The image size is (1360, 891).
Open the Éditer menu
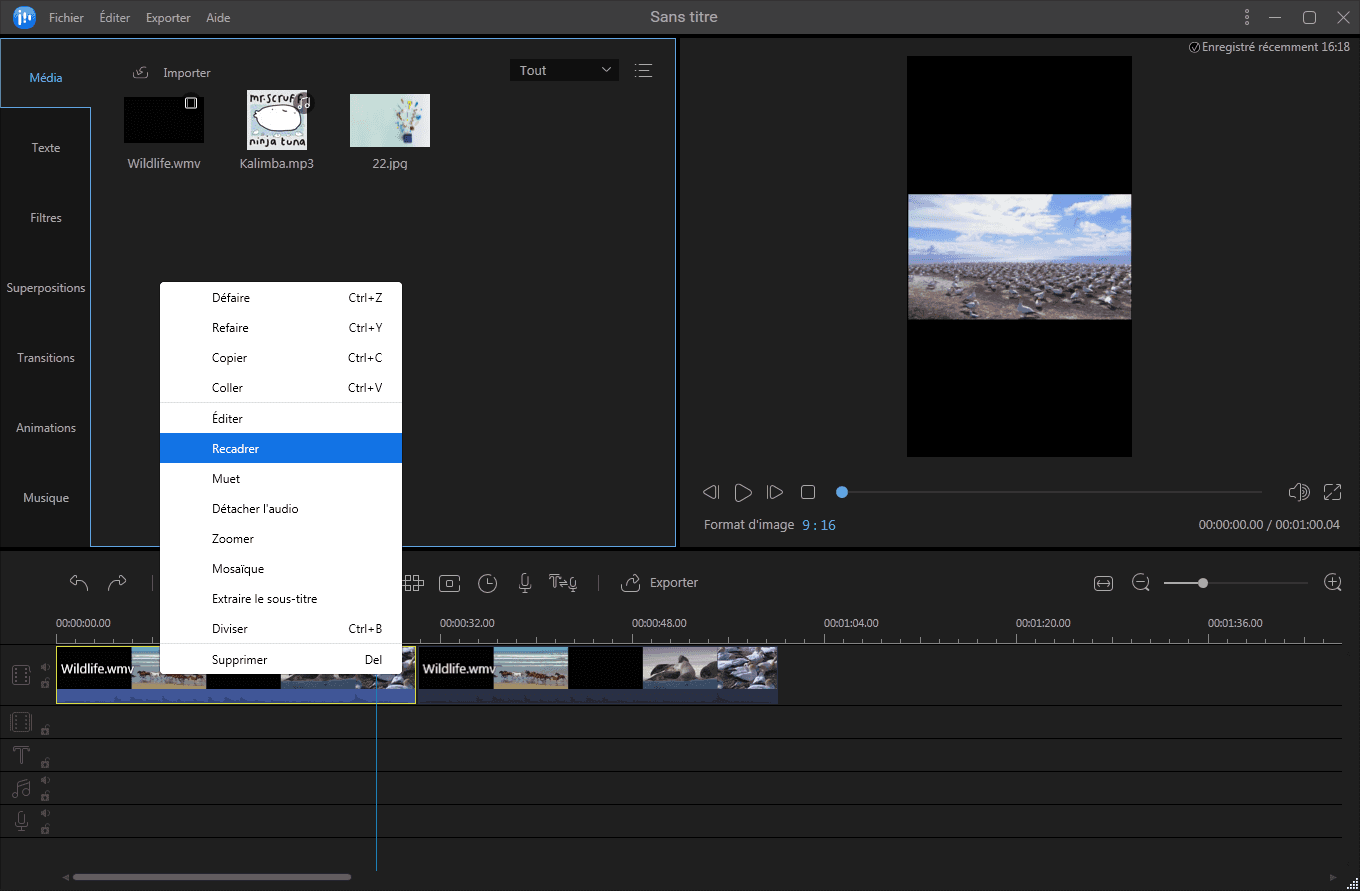(x=115, y=18)
